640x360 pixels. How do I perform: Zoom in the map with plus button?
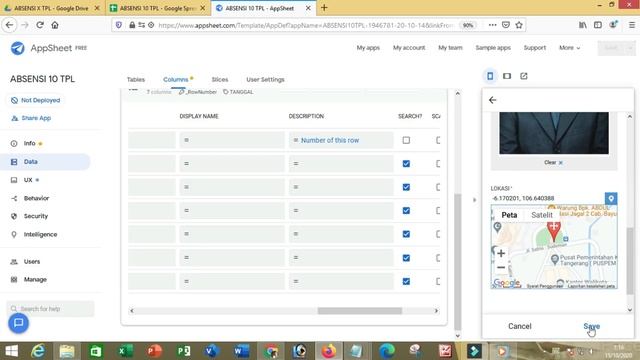click(x=501, y=253)
